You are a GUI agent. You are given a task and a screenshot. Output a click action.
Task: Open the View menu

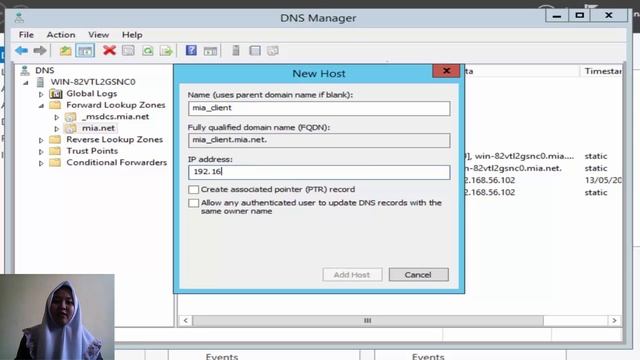tap(99, 35)
